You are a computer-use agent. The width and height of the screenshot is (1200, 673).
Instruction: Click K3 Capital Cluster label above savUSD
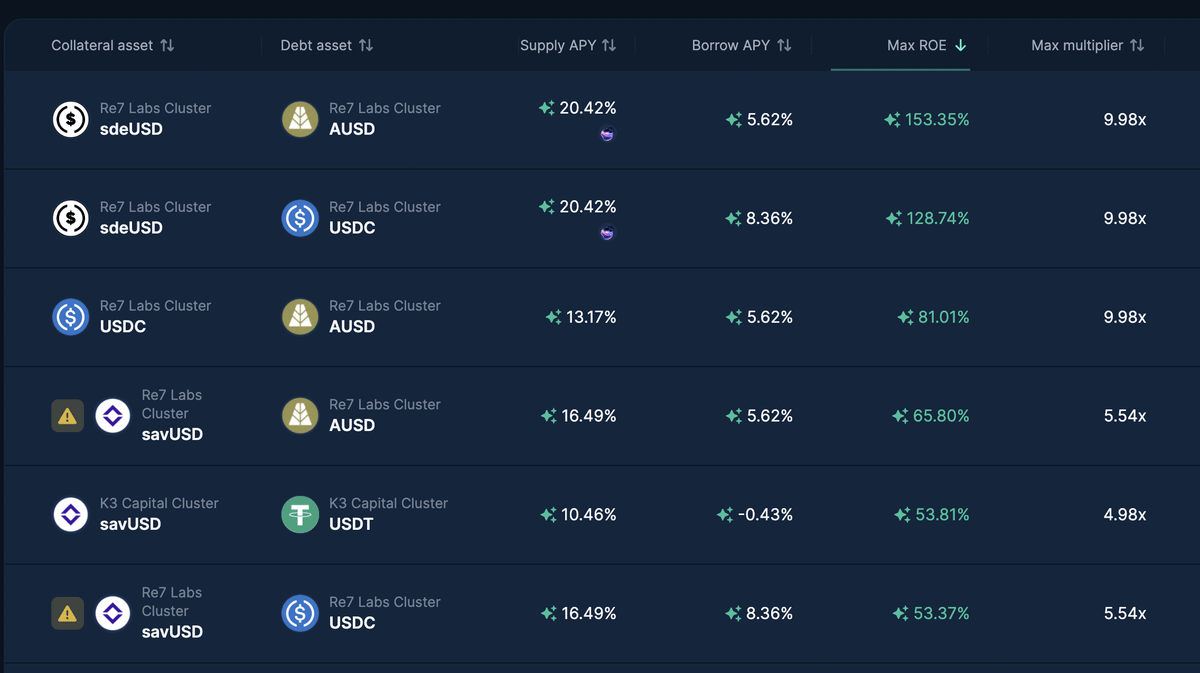click(x=159, y=503)
